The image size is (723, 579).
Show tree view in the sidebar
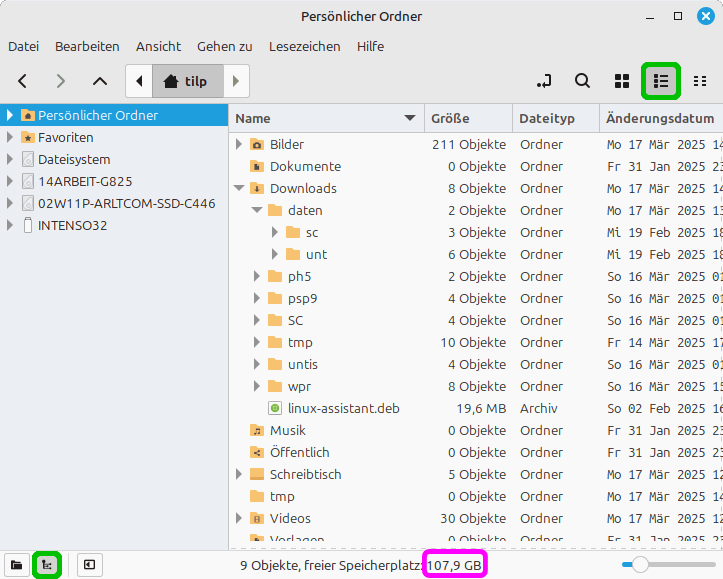(46, 565)
